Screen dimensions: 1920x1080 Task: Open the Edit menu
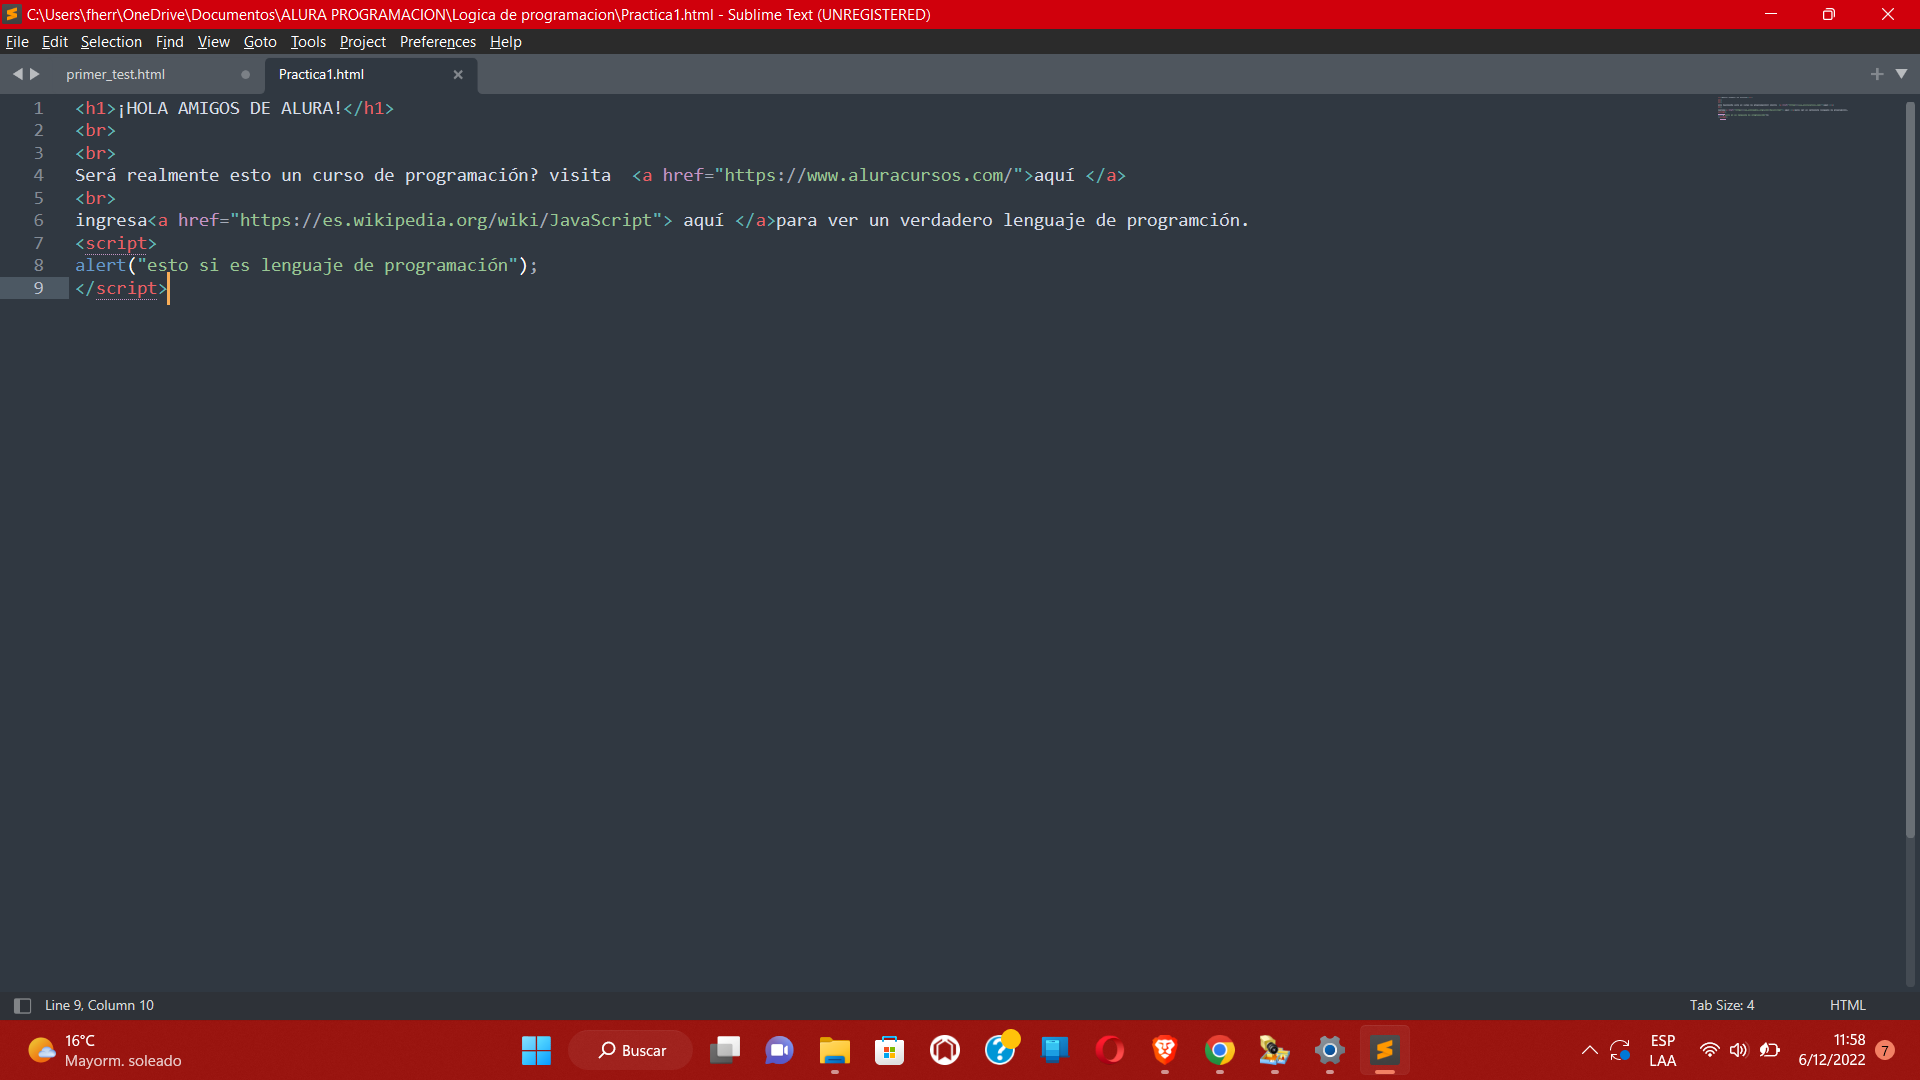pyautogui.click(x=54, y=41)
